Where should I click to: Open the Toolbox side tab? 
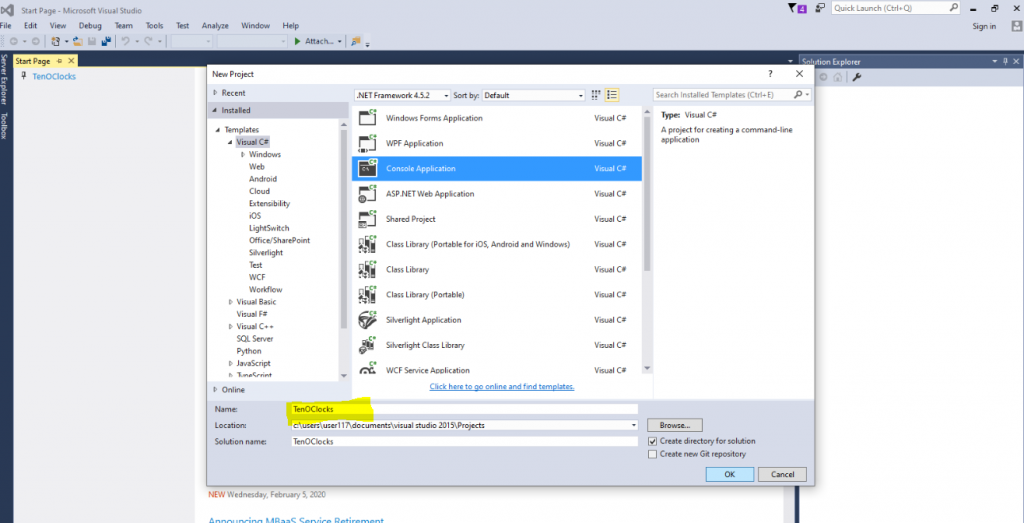(x=4, y=125)
